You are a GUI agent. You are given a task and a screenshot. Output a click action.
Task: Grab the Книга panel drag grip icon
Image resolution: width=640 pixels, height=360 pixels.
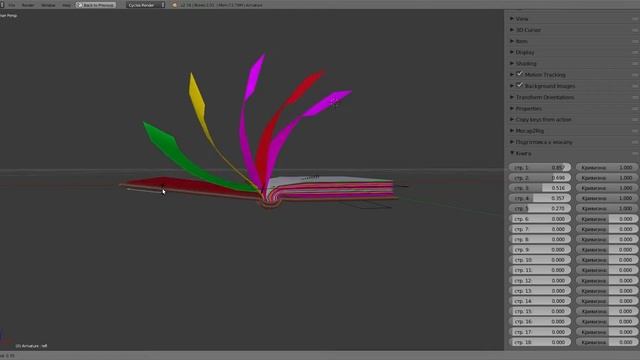635,153
